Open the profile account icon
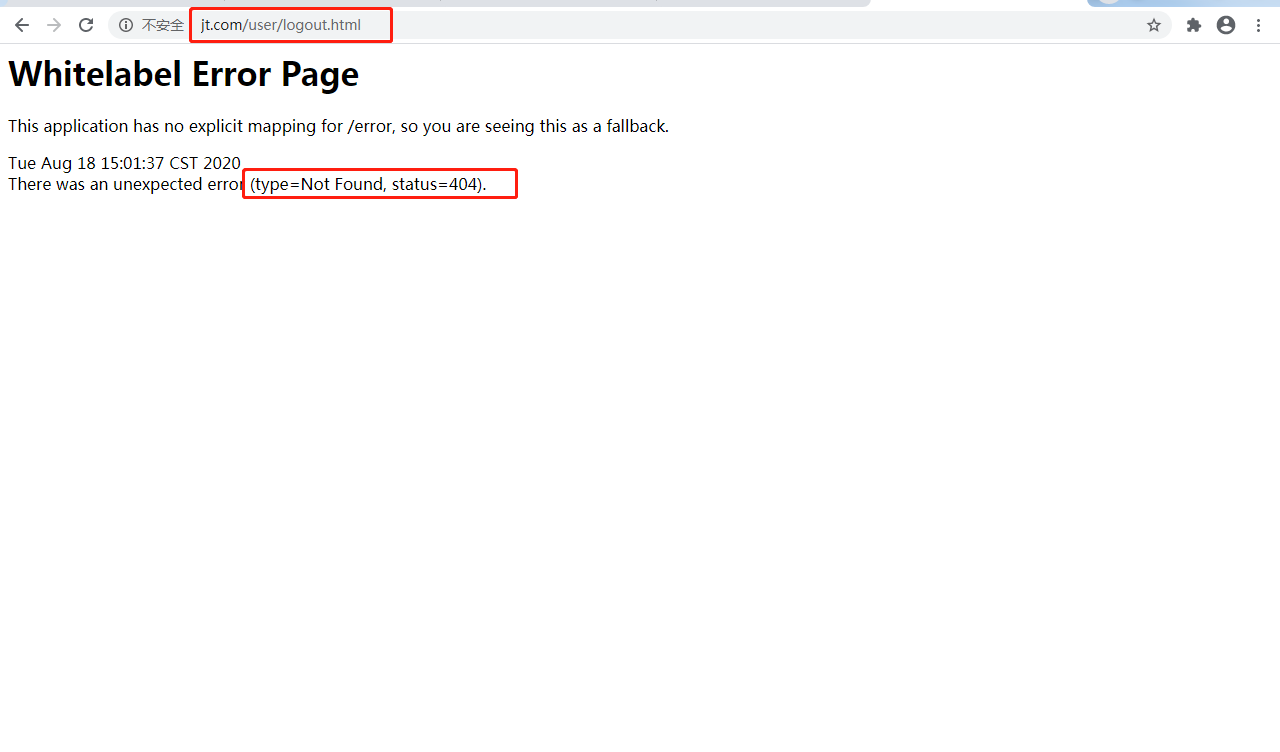1280x752 pixels. click(1226, 25)
